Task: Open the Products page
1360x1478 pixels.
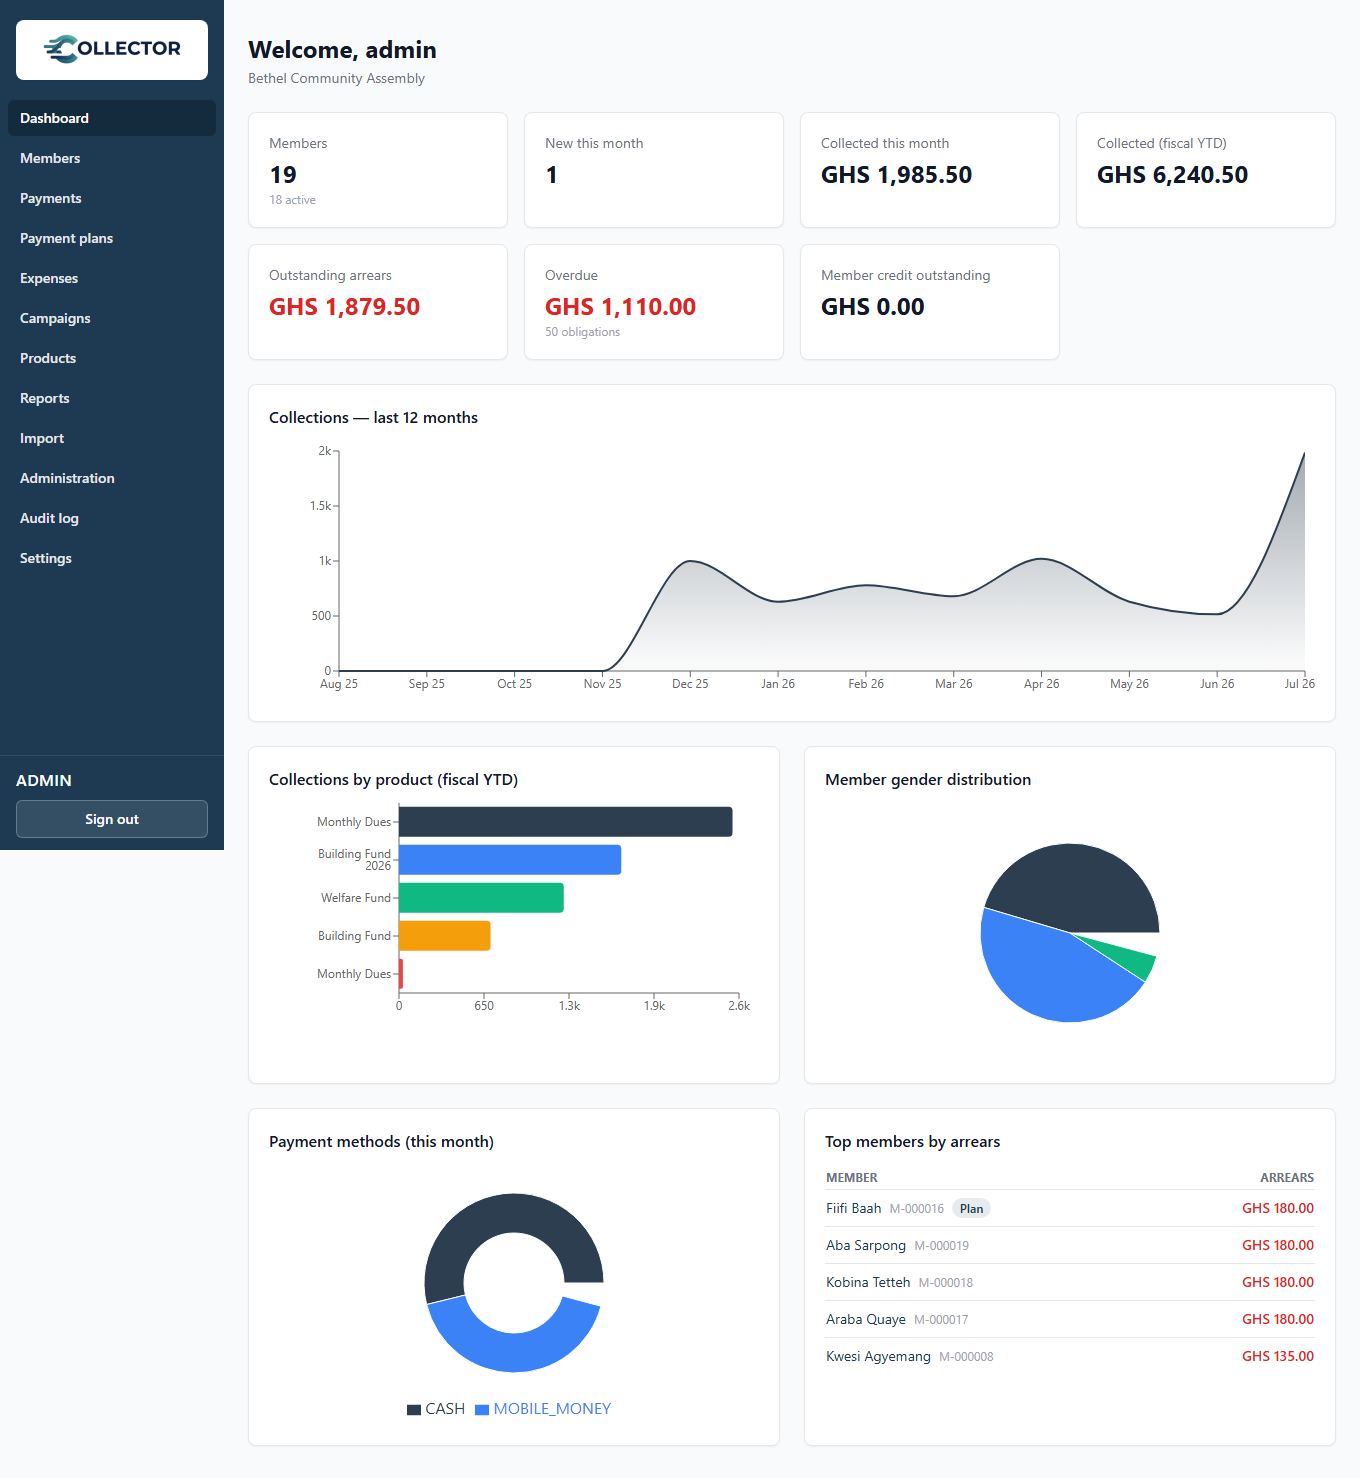Action: pos(112,358)
